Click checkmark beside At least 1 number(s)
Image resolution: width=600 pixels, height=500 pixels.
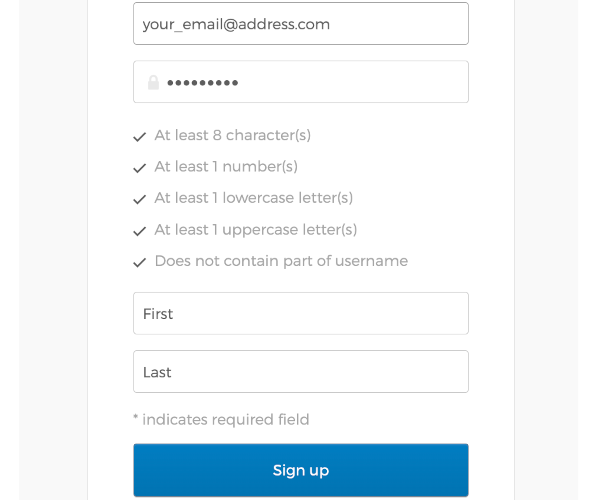pos(140,168)
